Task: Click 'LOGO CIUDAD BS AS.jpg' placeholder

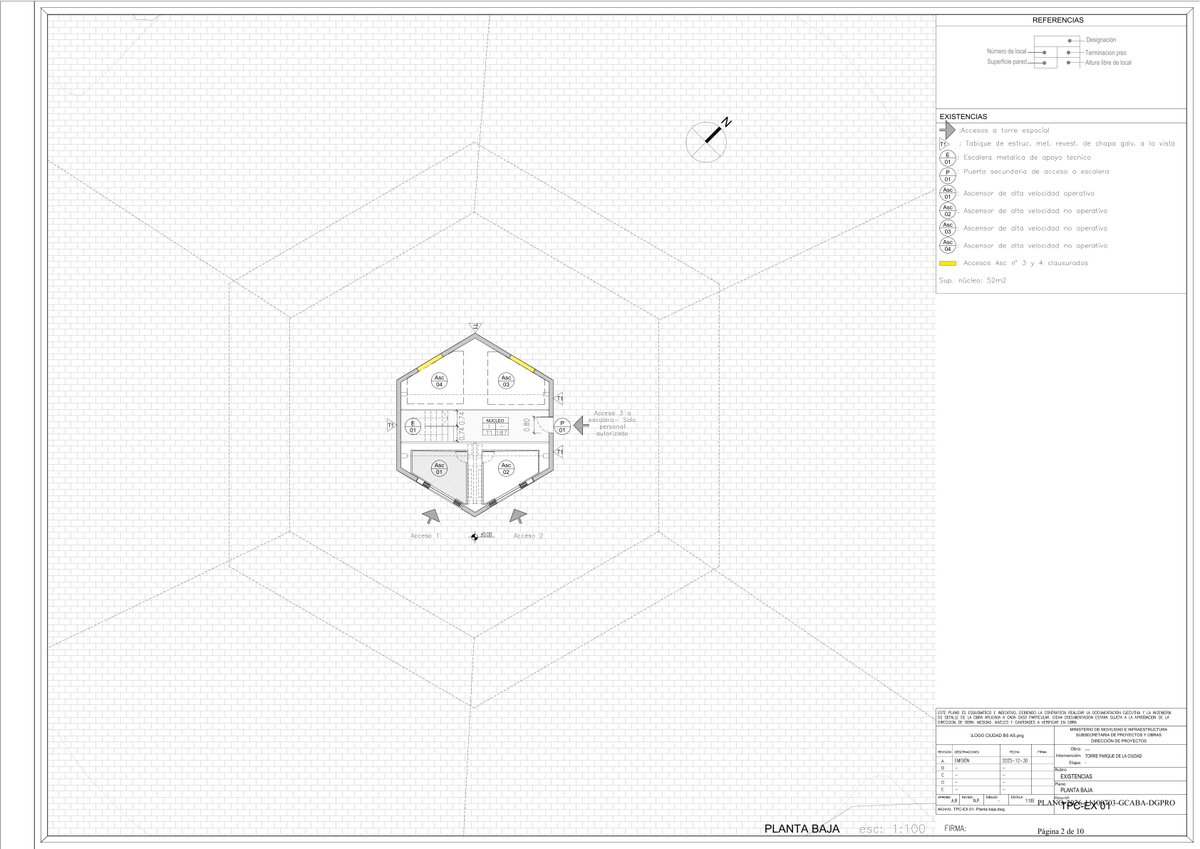Action: [997, 735]
